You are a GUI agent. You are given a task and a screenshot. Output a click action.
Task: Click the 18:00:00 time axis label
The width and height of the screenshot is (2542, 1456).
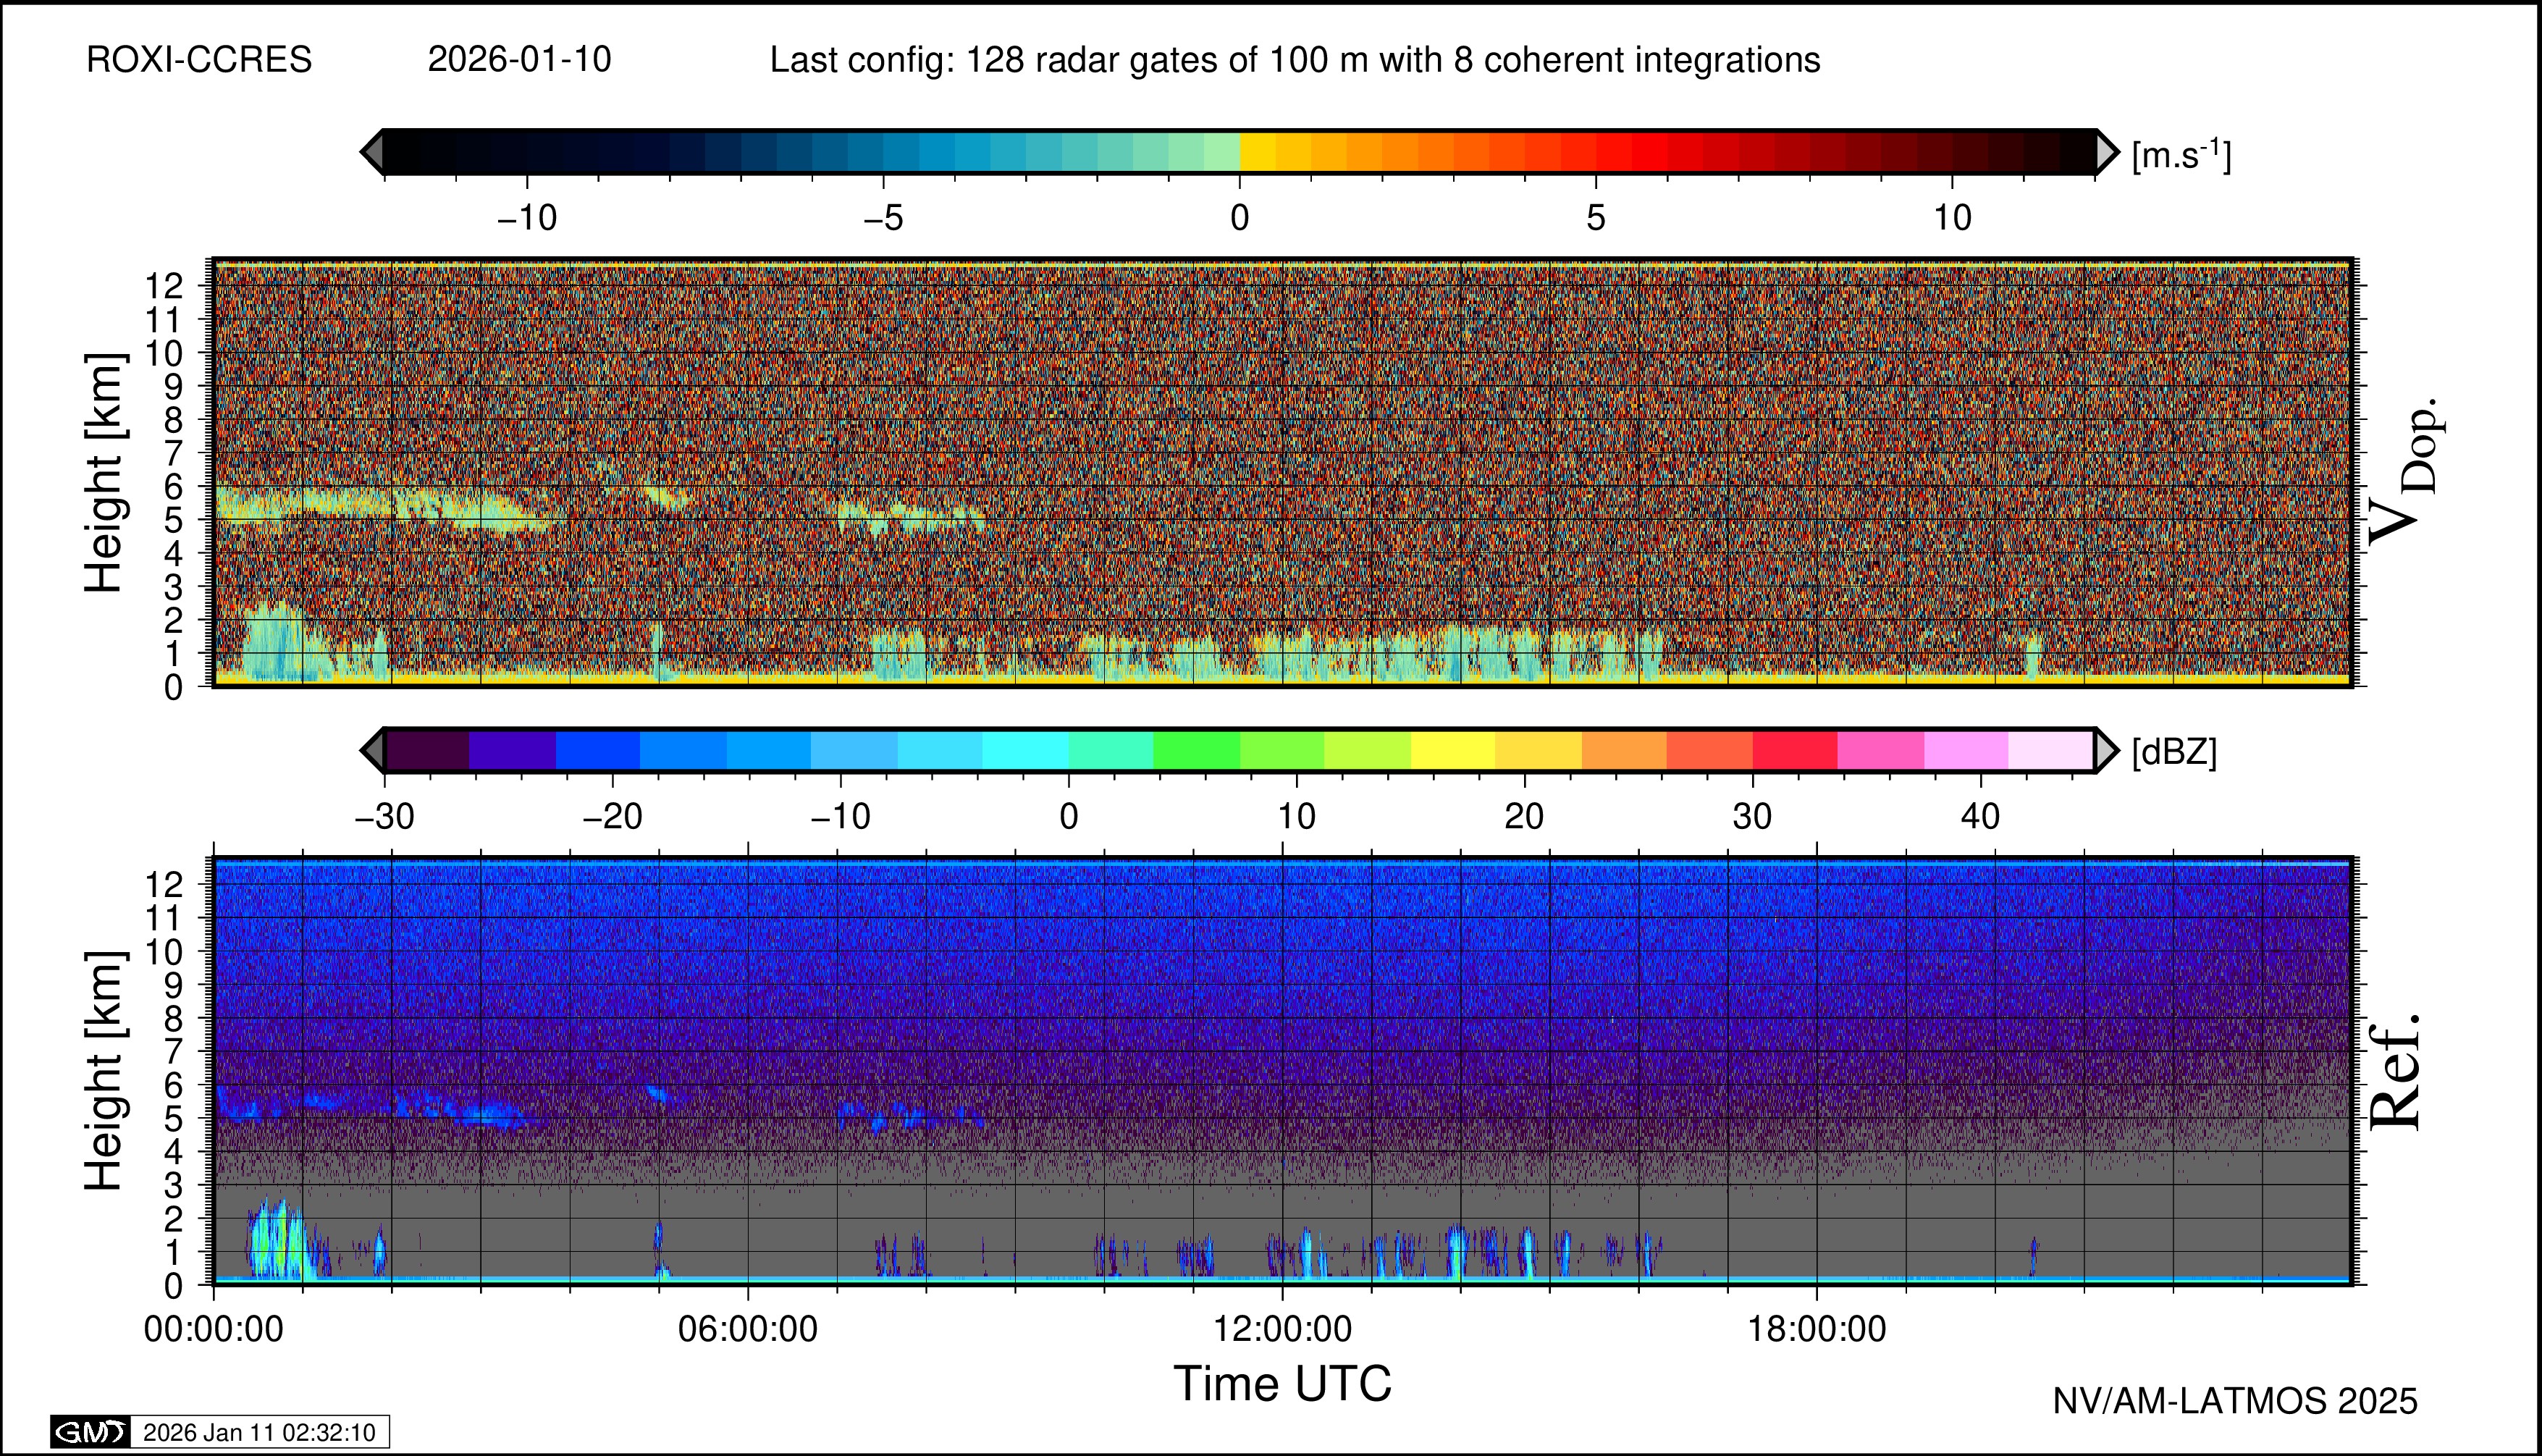[1817, 1329]
